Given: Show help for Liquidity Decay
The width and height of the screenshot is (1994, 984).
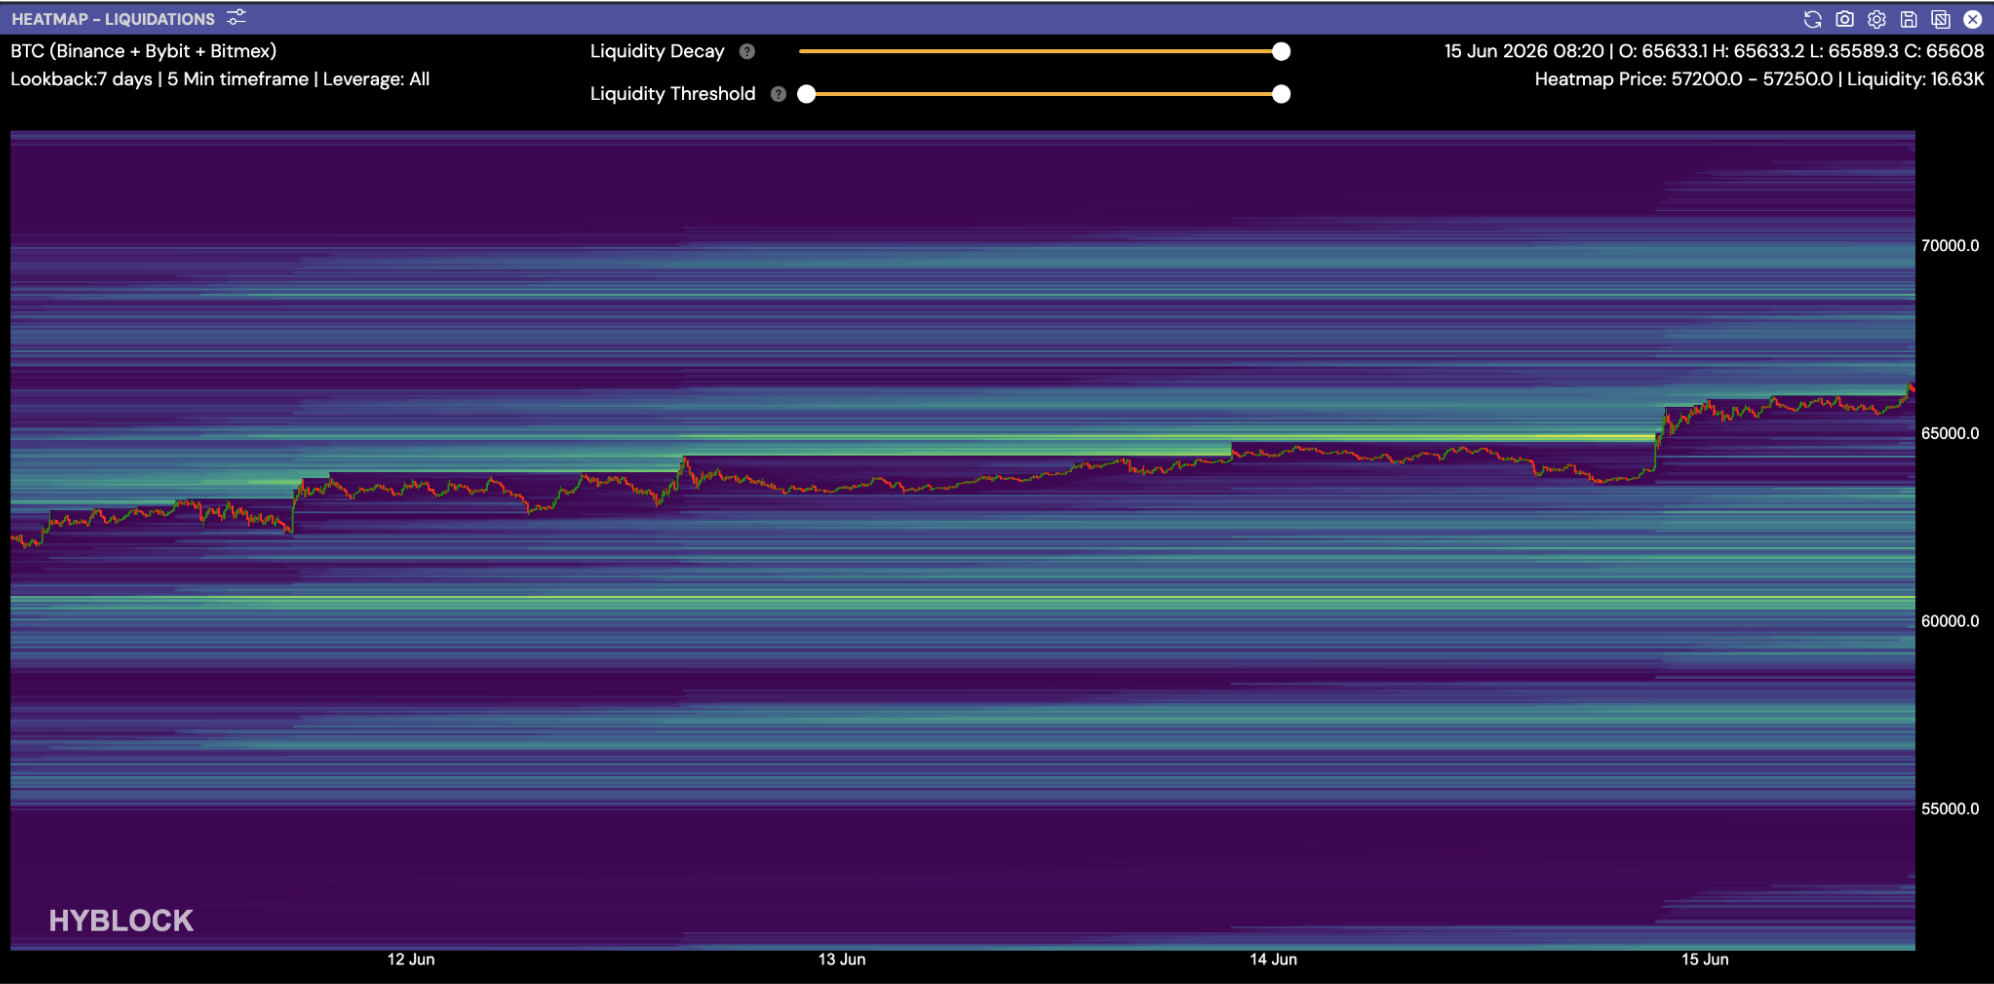Looking at the screenshot, I should point(747,52).
